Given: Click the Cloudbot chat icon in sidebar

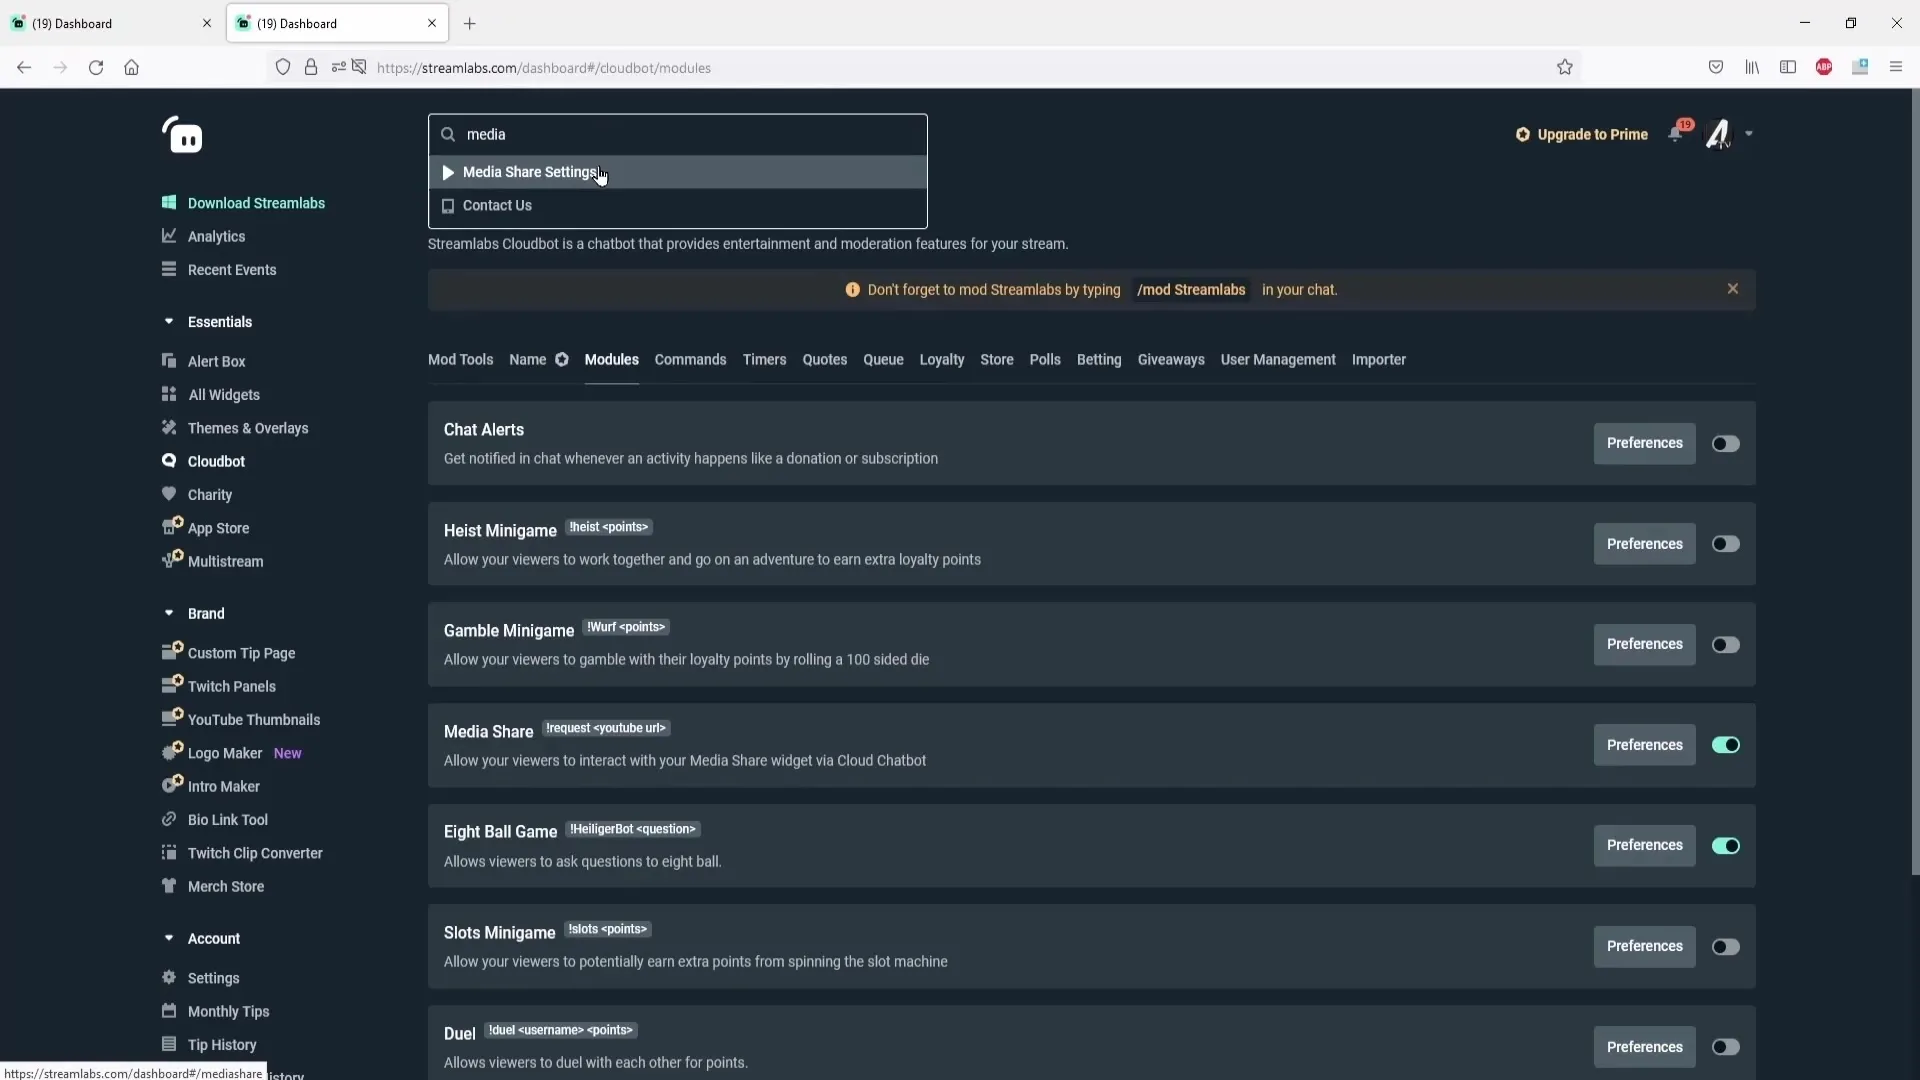Looking at the screenshot, I should 169,460.
